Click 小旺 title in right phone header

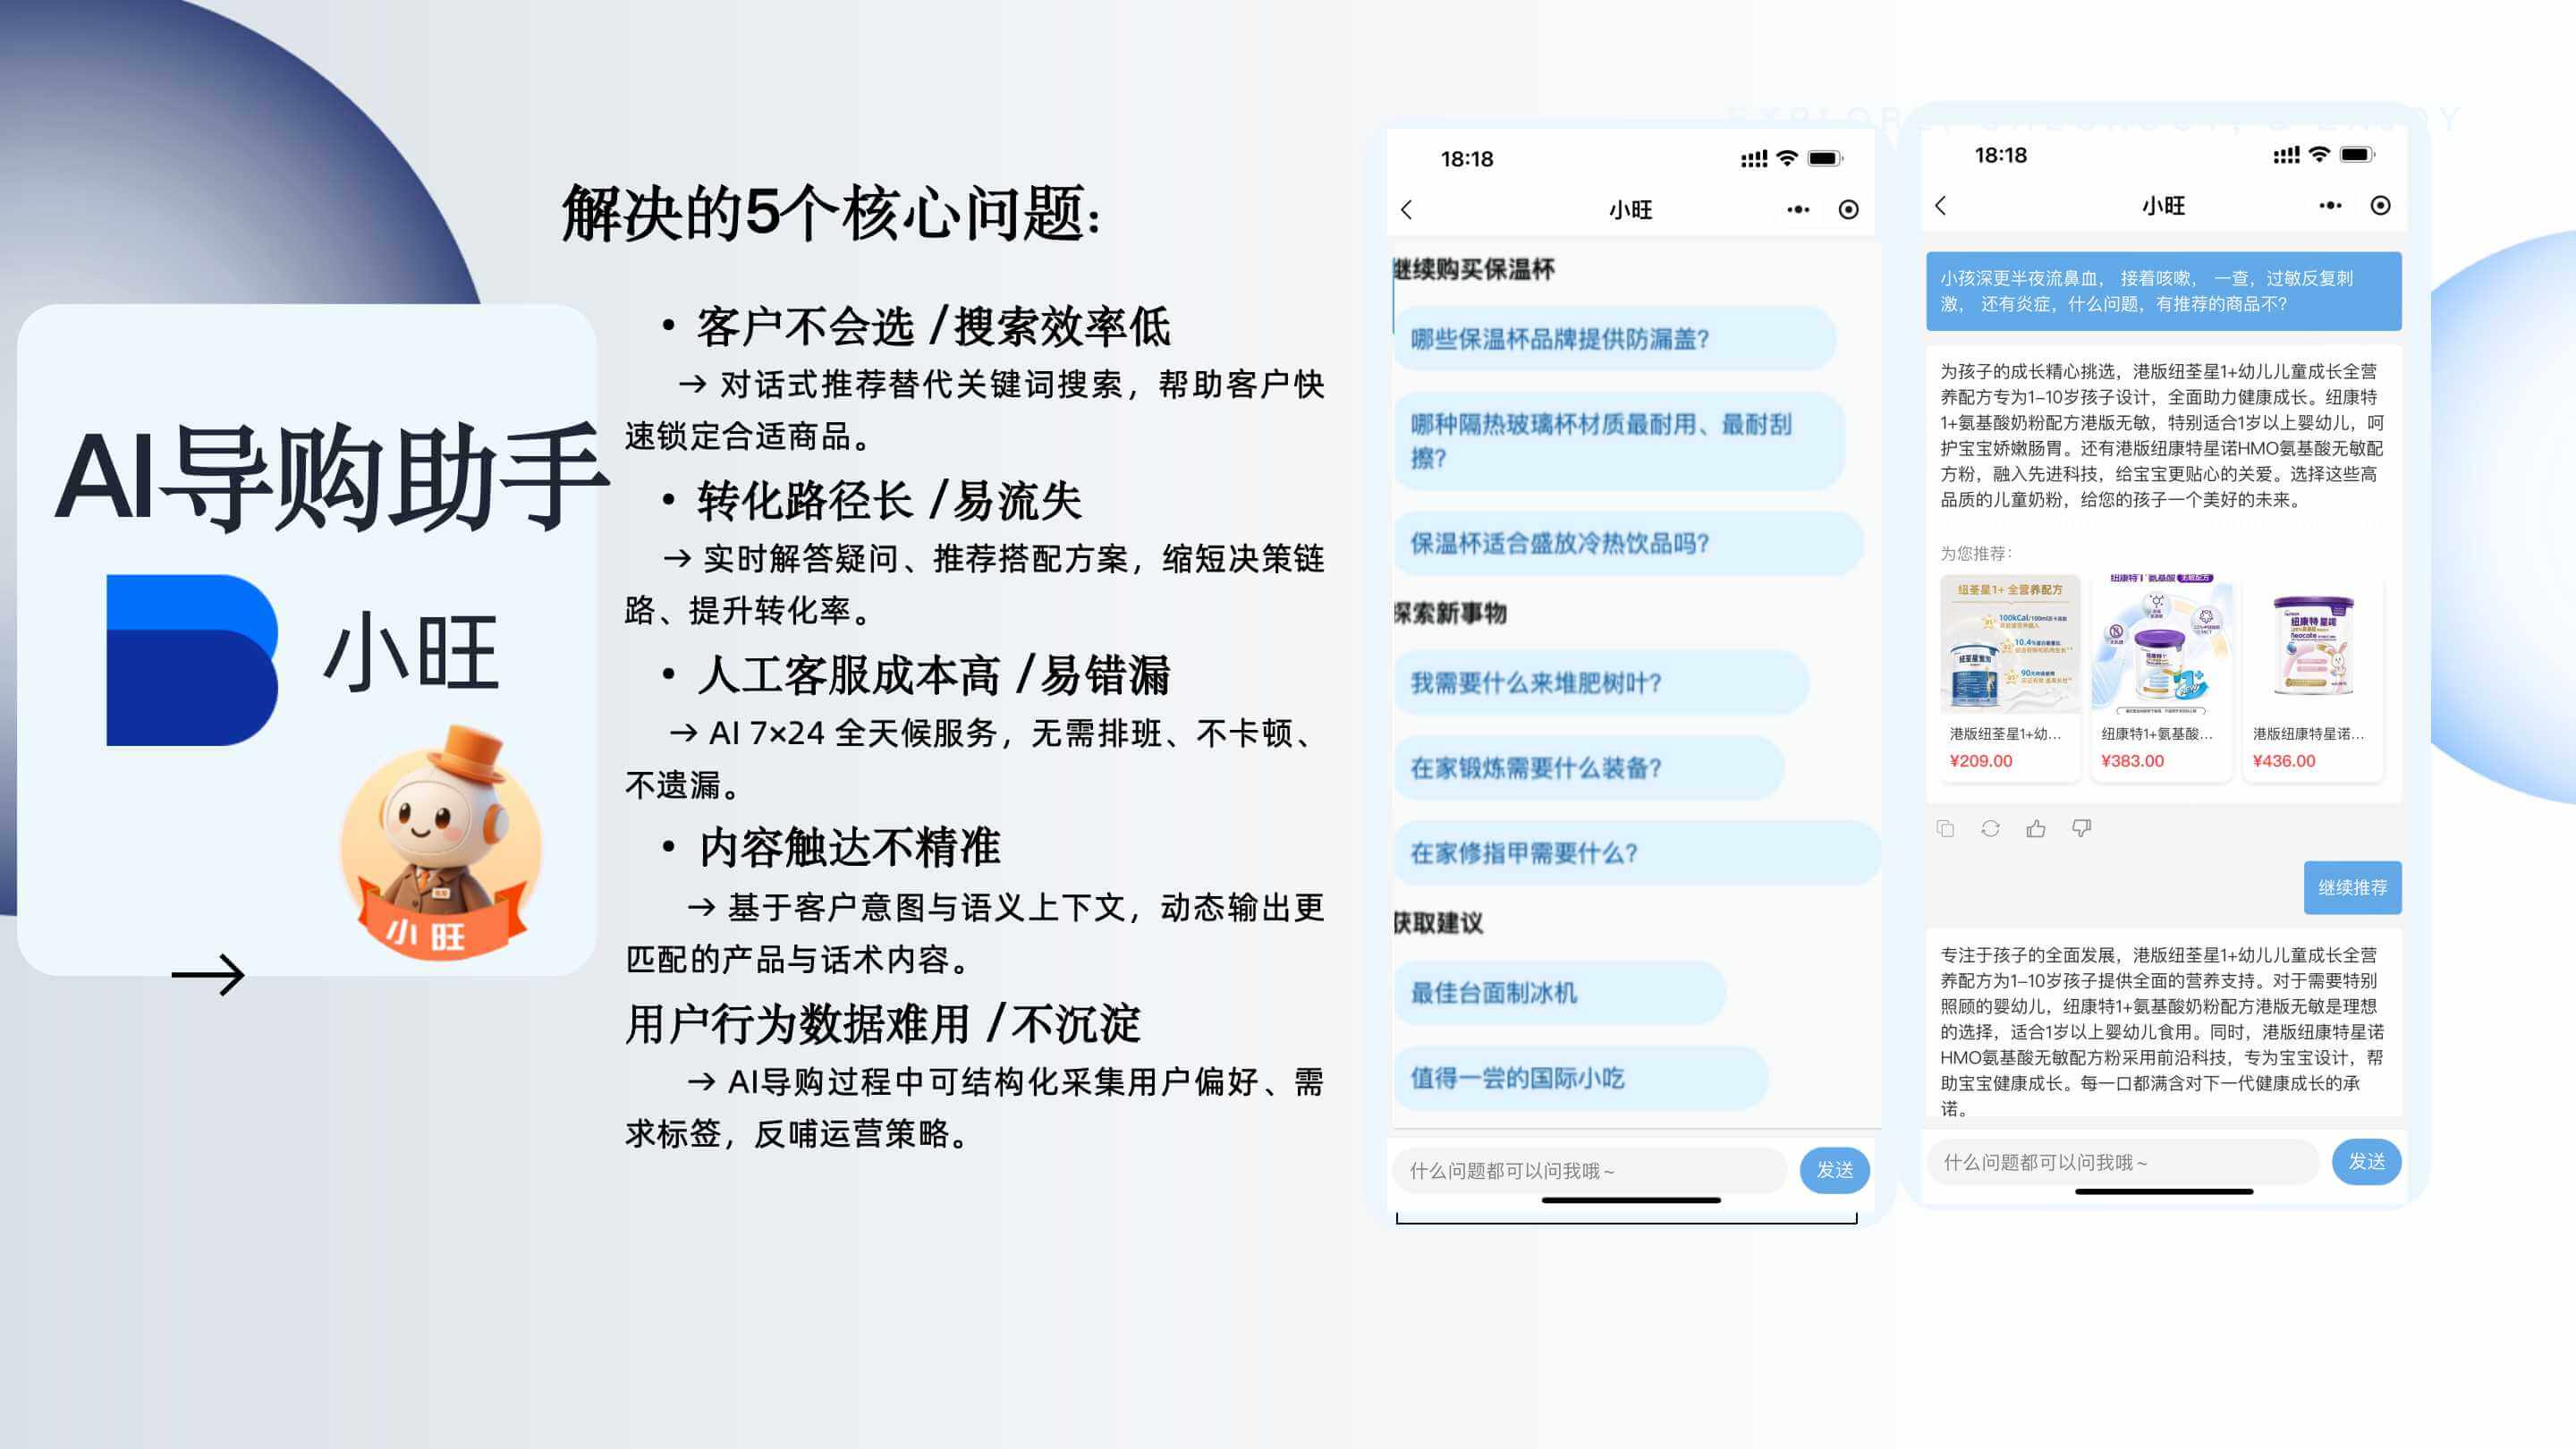click(x=2163, y=206)
